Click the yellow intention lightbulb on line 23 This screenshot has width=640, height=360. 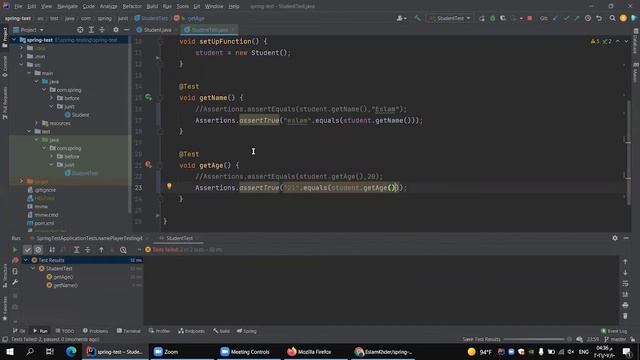(x=169, y=186)
